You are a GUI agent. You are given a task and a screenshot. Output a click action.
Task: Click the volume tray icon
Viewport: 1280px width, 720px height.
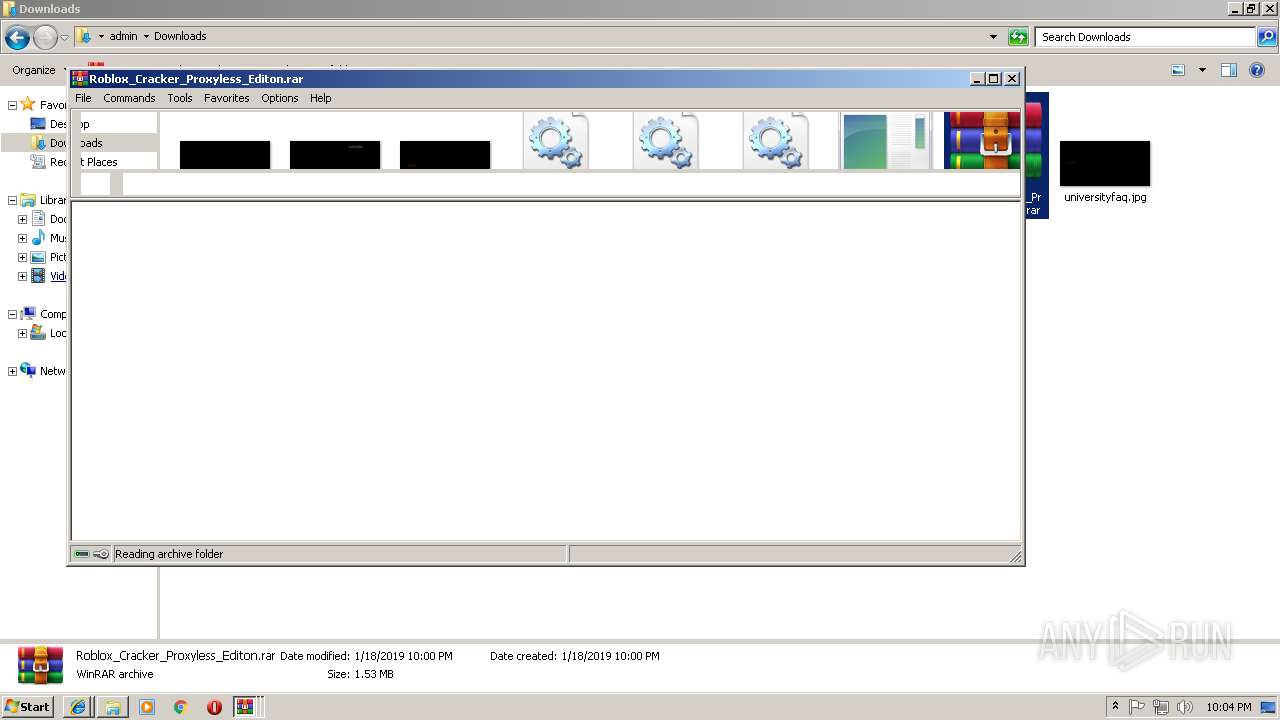coord(1186,707)
